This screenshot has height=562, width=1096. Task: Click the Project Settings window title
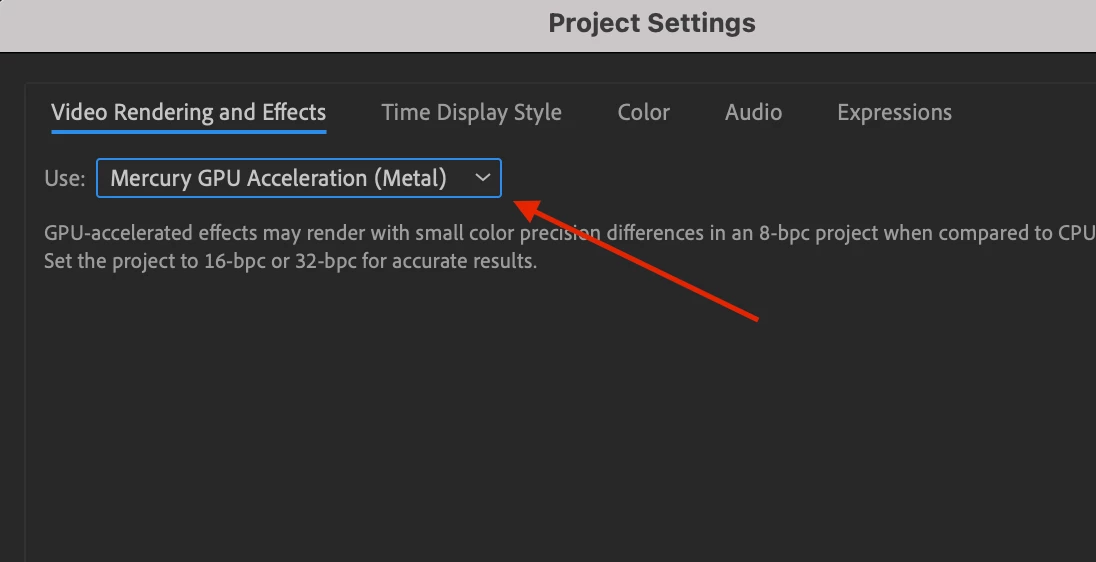(x=651, y=23)
